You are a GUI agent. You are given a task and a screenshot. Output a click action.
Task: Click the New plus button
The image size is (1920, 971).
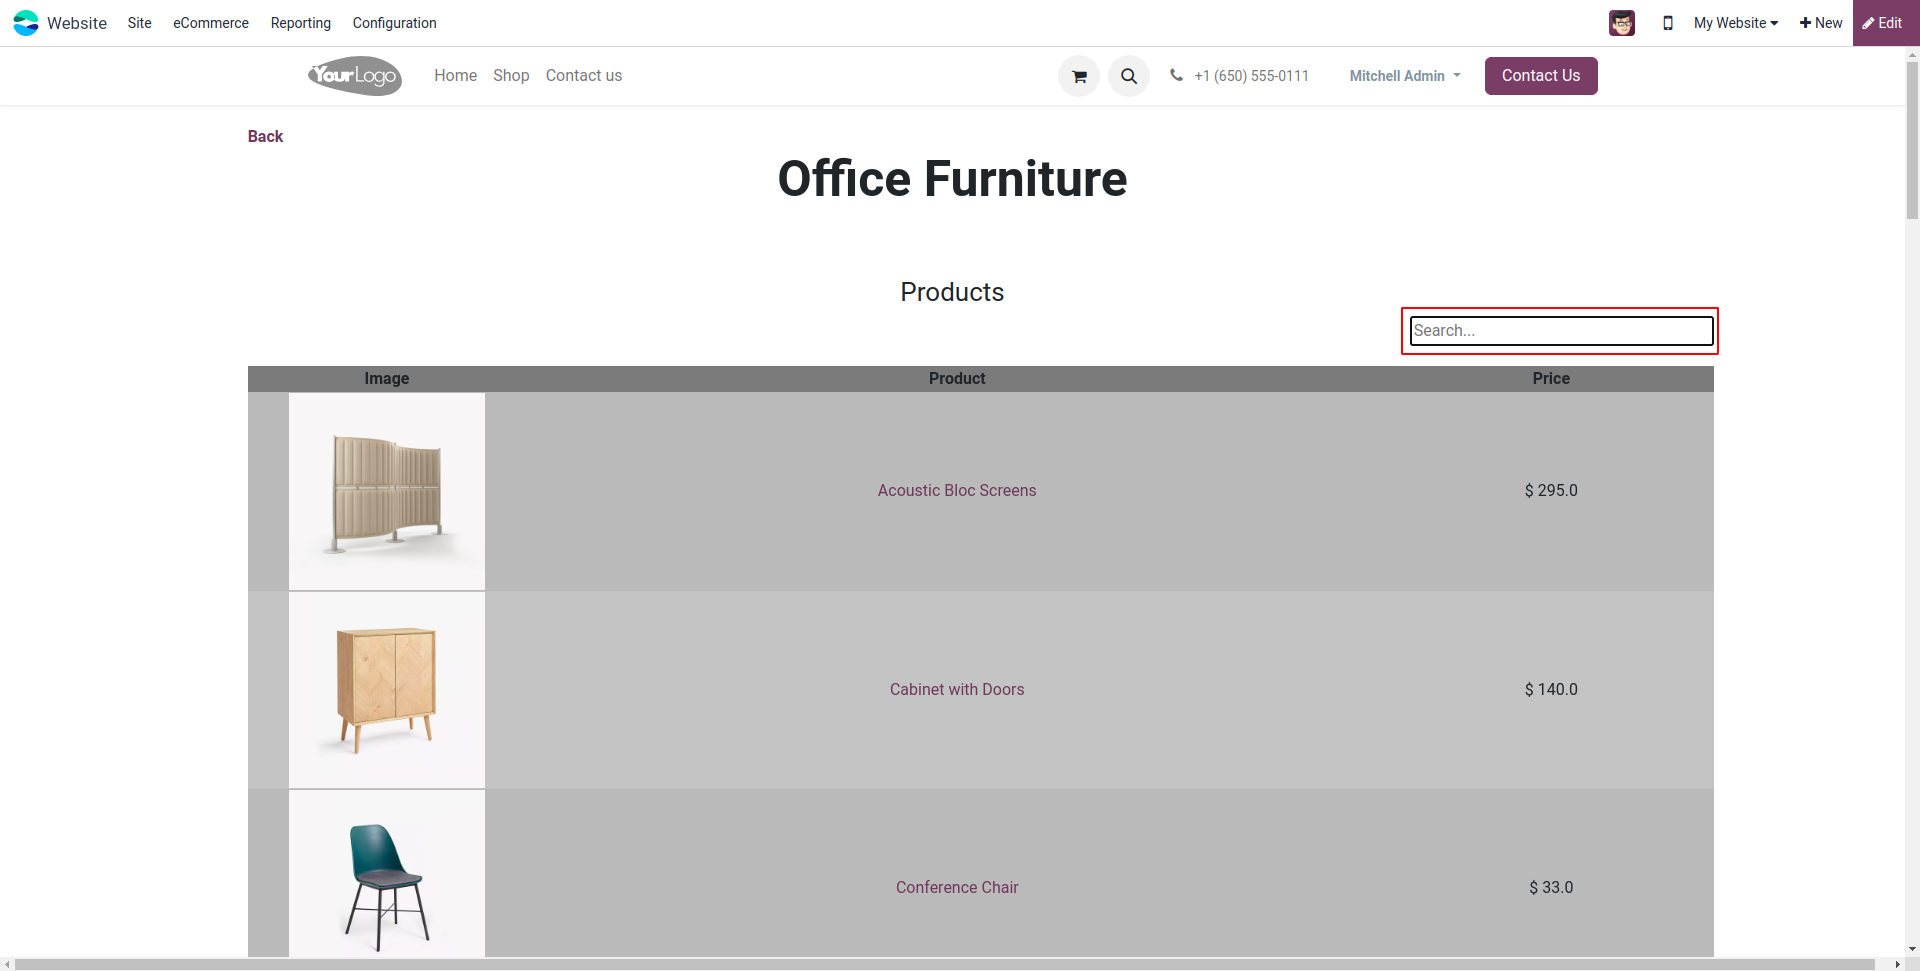point(1821,23)
